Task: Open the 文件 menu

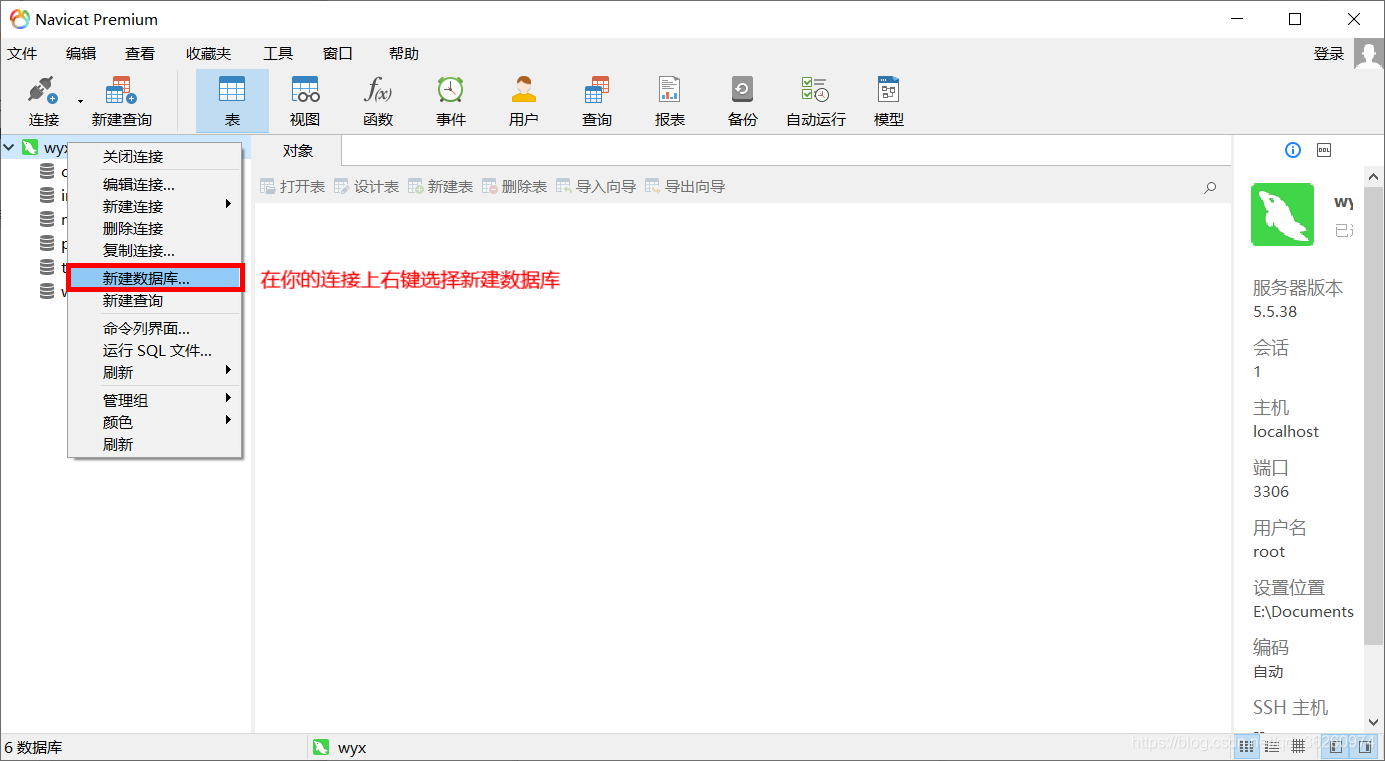Action: click(x=22, y=54)
